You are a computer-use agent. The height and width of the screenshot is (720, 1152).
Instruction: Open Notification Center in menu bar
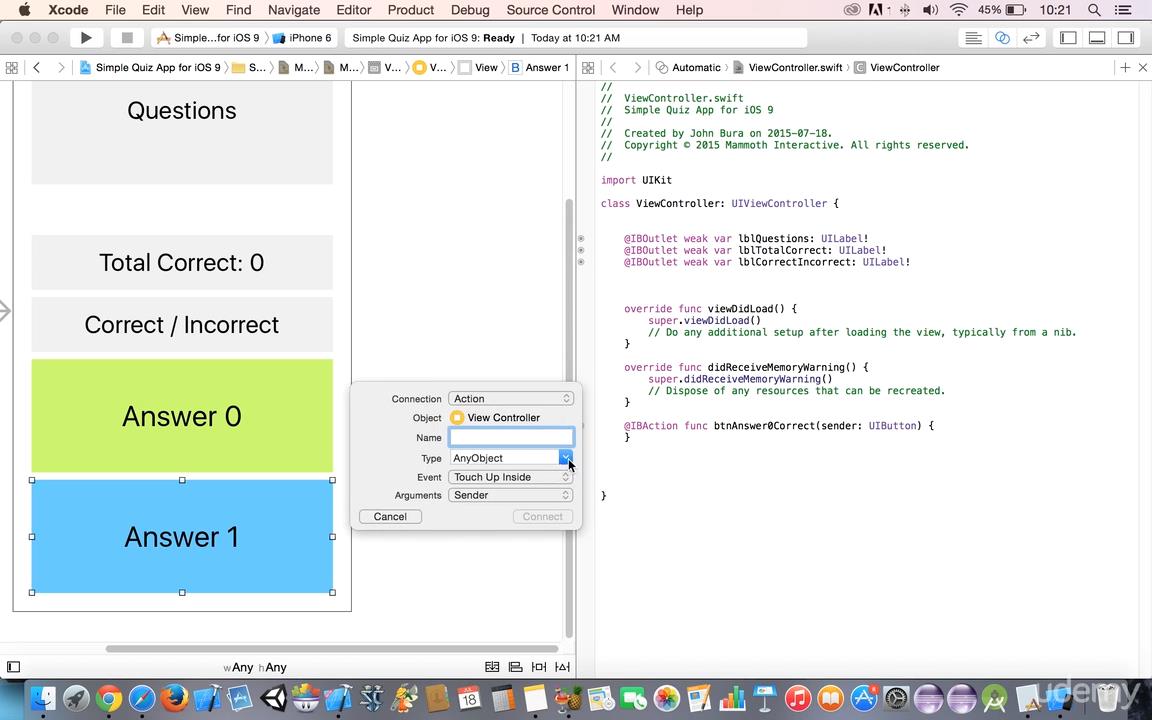click(x=1123, y=10)
